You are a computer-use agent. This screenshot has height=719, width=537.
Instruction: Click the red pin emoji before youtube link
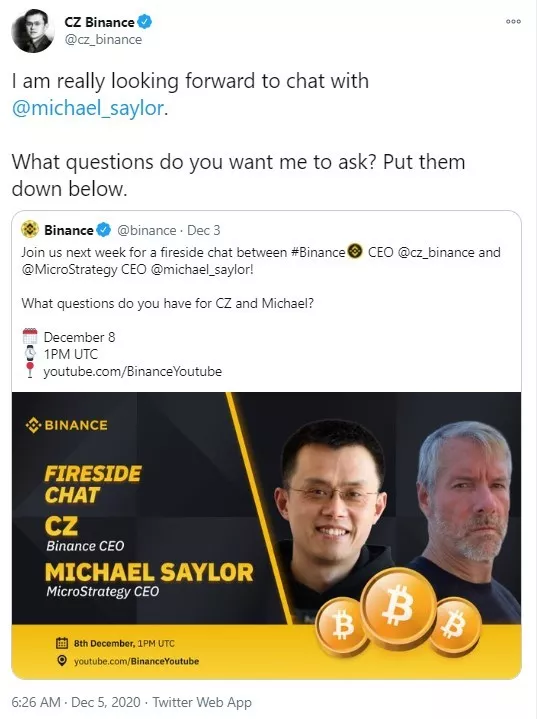(30, 370)
